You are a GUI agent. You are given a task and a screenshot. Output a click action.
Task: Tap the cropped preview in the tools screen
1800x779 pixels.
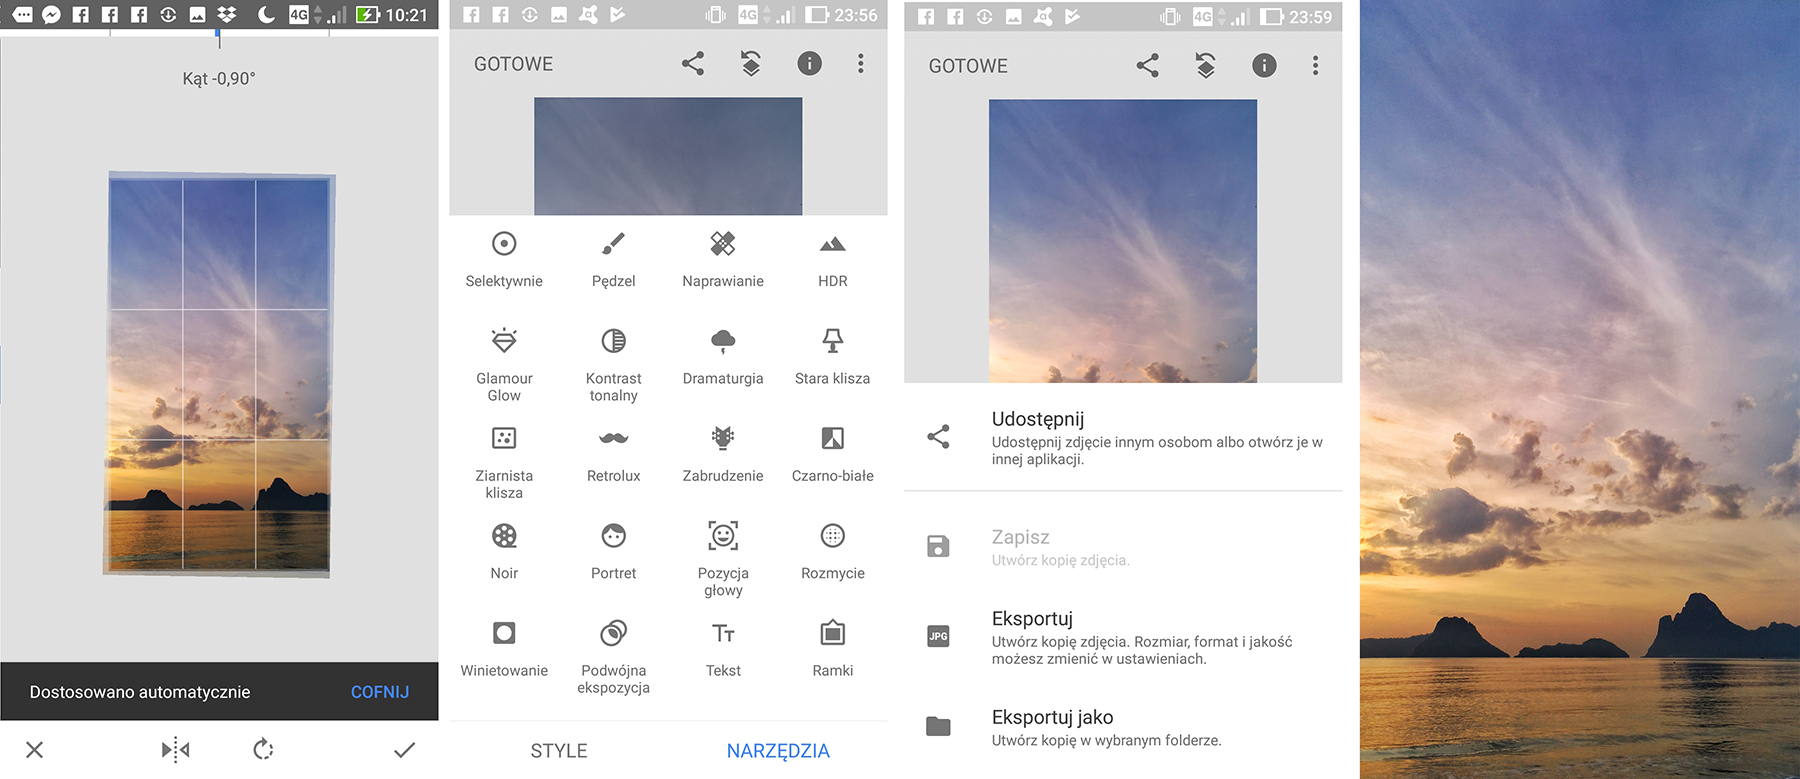point(668,156)
